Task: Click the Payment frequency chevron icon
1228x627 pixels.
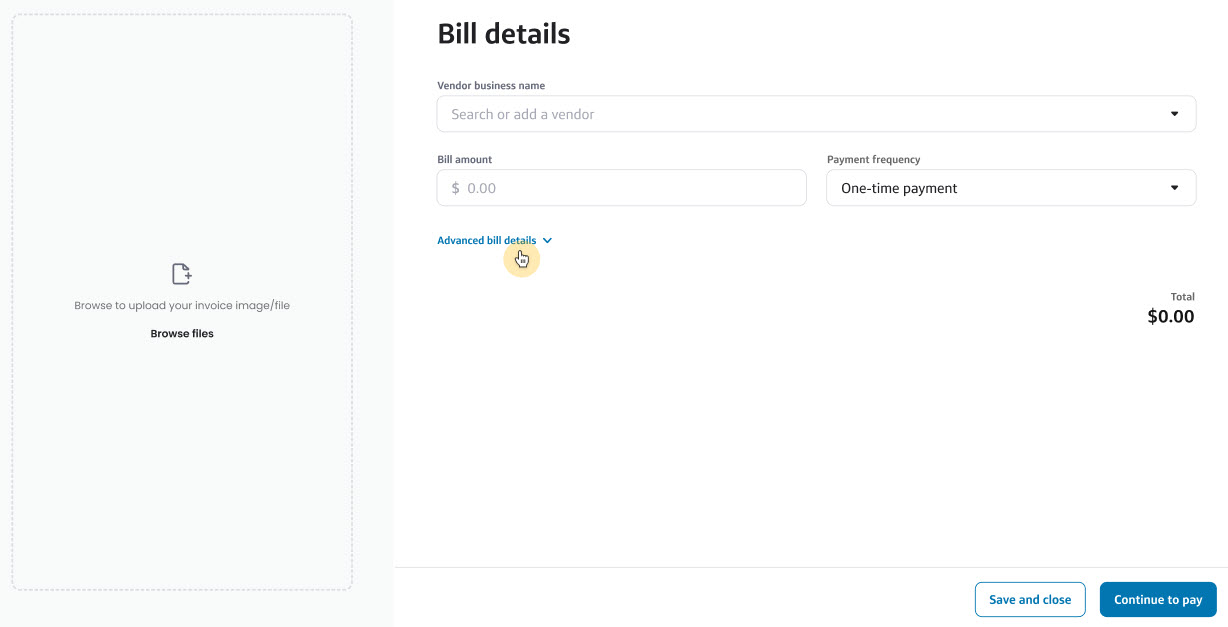Action: (1174, 187)
